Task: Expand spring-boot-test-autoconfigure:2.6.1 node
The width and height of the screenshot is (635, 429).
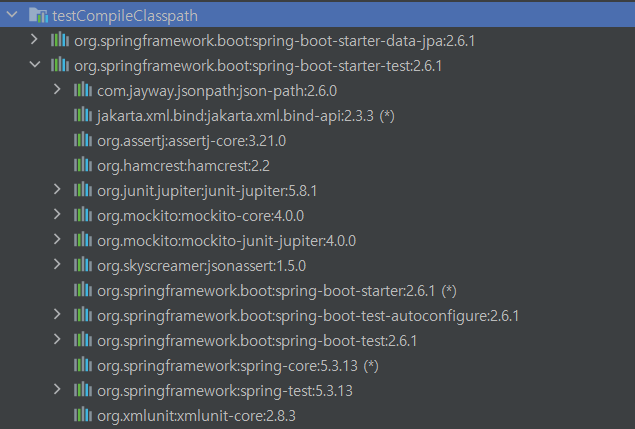Action: (x=57, y=315)
